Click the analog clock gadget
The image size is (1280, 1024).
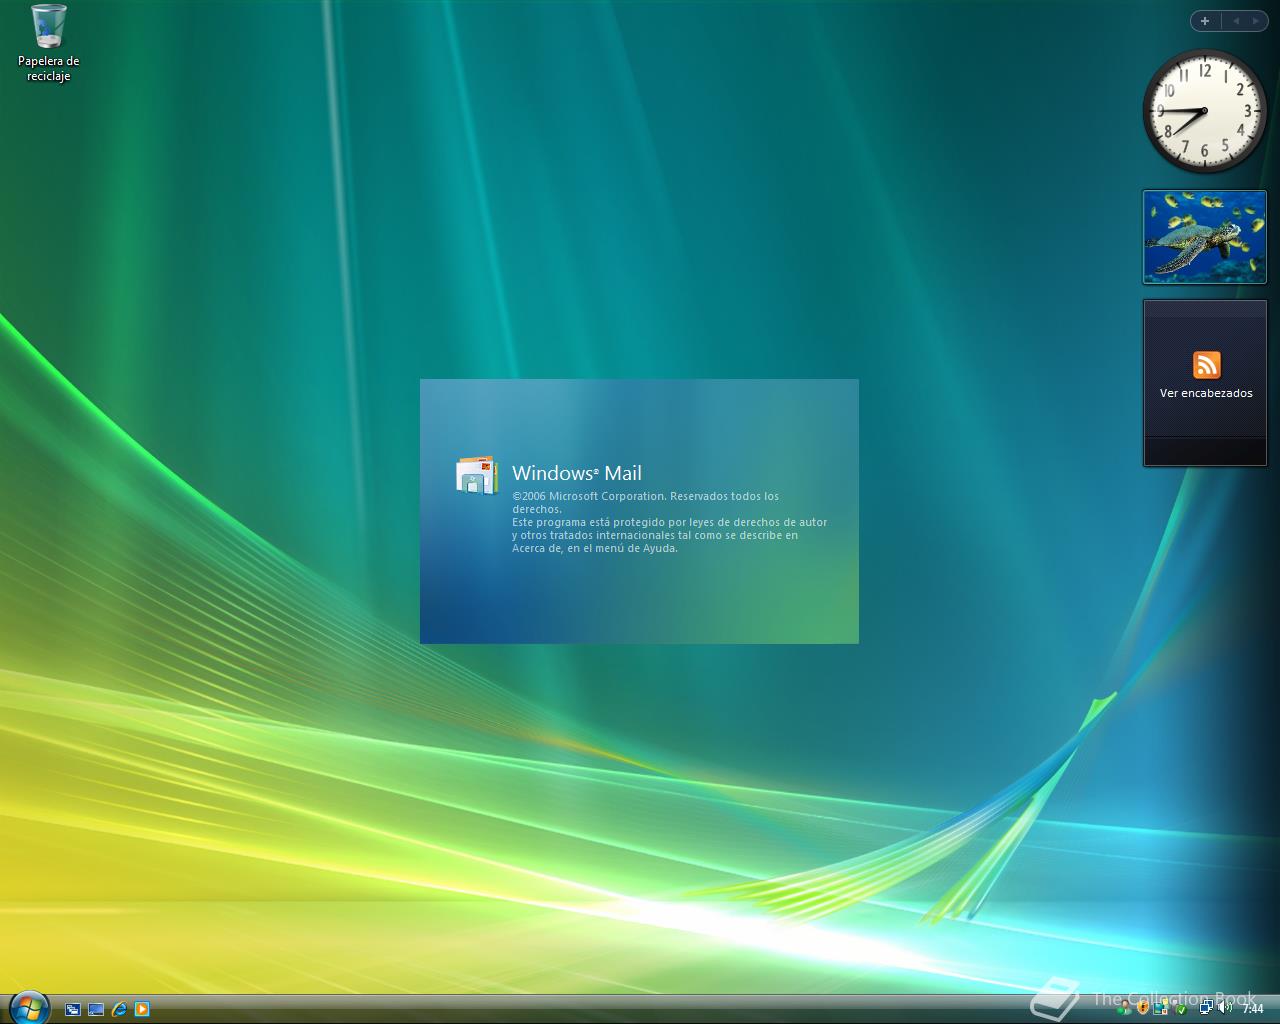coord(1204,111)
